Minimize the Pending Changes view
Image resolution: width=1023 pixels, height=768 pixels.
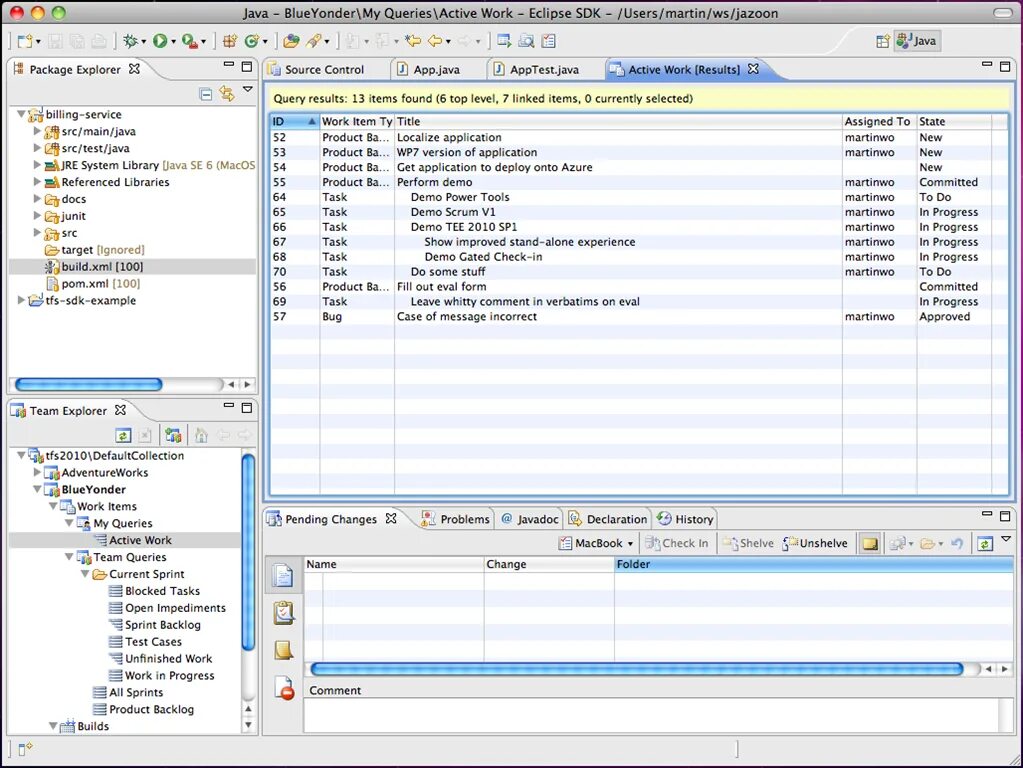986,515
